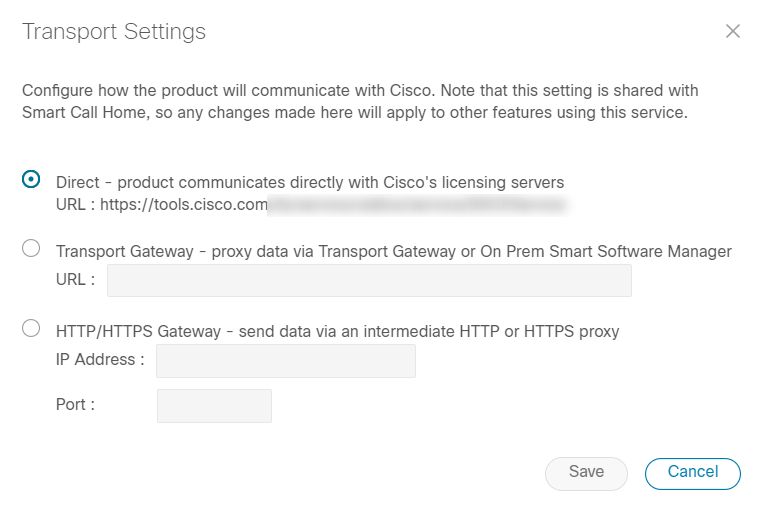Focus the IP Address text box
The height and width of the screenshot is (510, 761).
pos(286,360)
